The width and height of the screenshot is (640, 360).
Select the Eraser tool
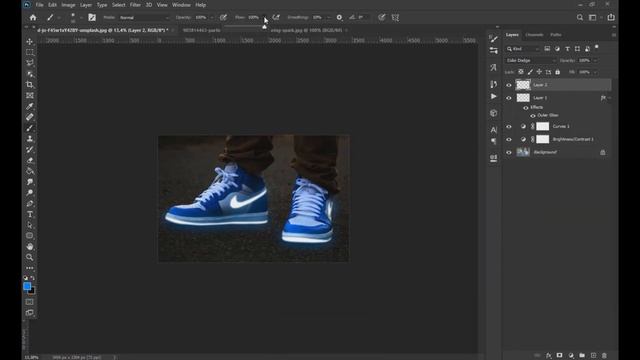click(30, 160)
